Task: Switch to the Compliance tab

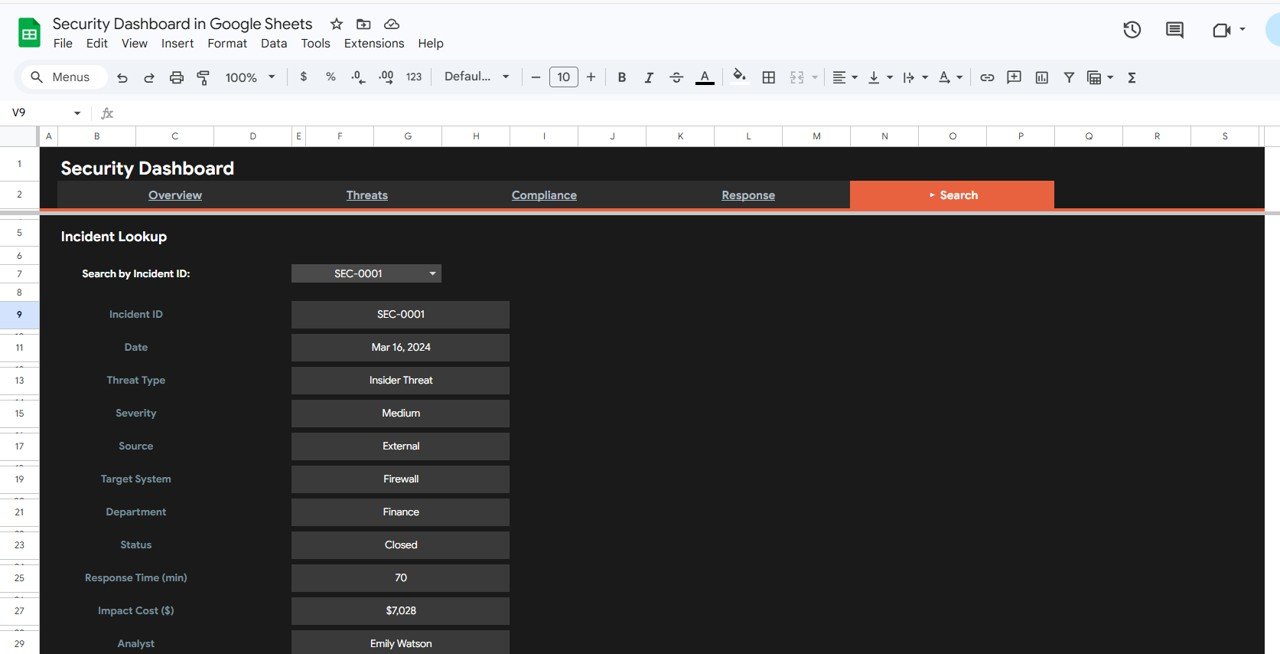Action: pos(544,195)
